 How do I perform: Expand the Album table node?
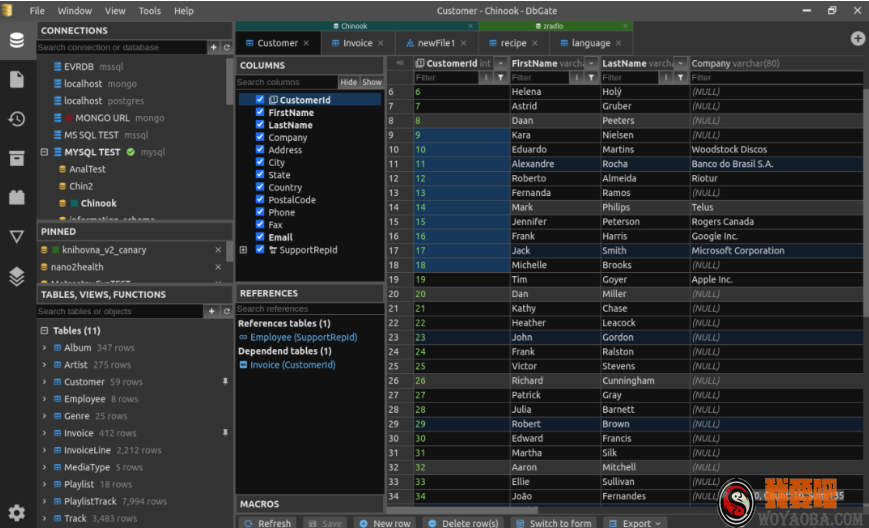[45, 348]
